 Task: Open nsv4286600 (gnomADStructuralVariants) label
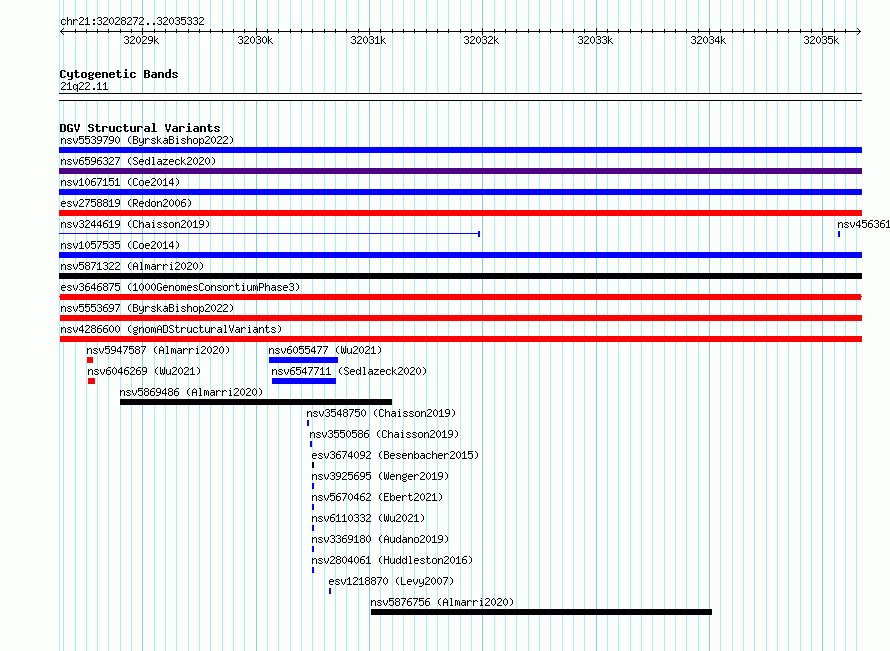[x=171, y=329]
